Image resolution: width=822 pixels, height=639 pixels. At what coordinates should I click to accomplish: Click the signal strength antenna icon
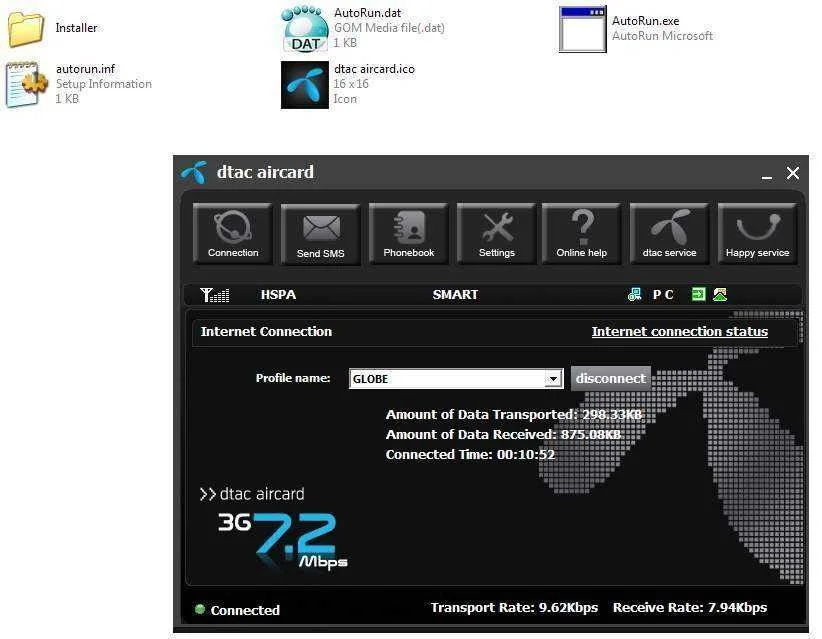click(214, 295)
